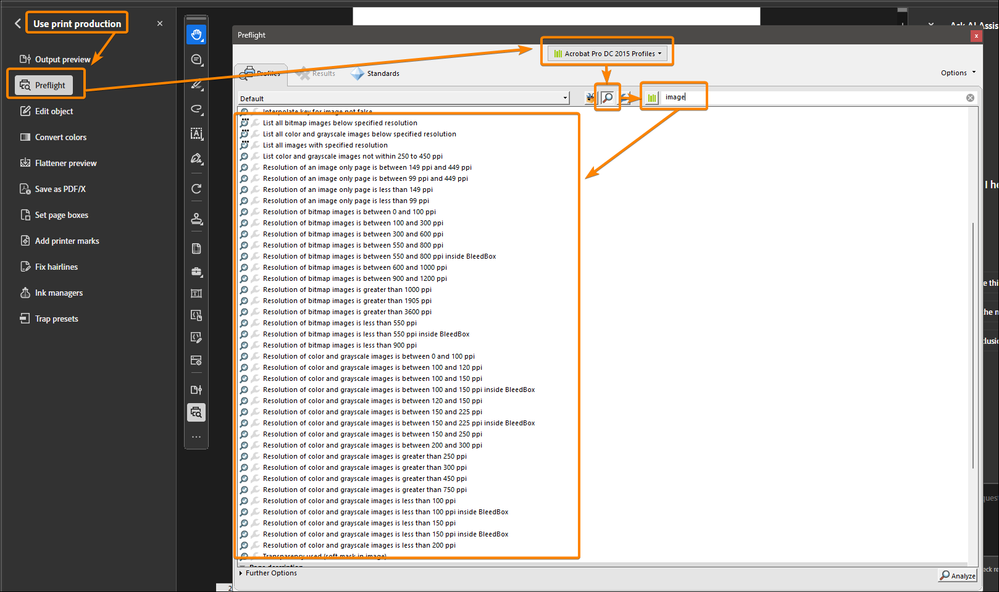Select the Hand tool in toolbar
This screenshot has width=999, height=592.
click(196, 34)
